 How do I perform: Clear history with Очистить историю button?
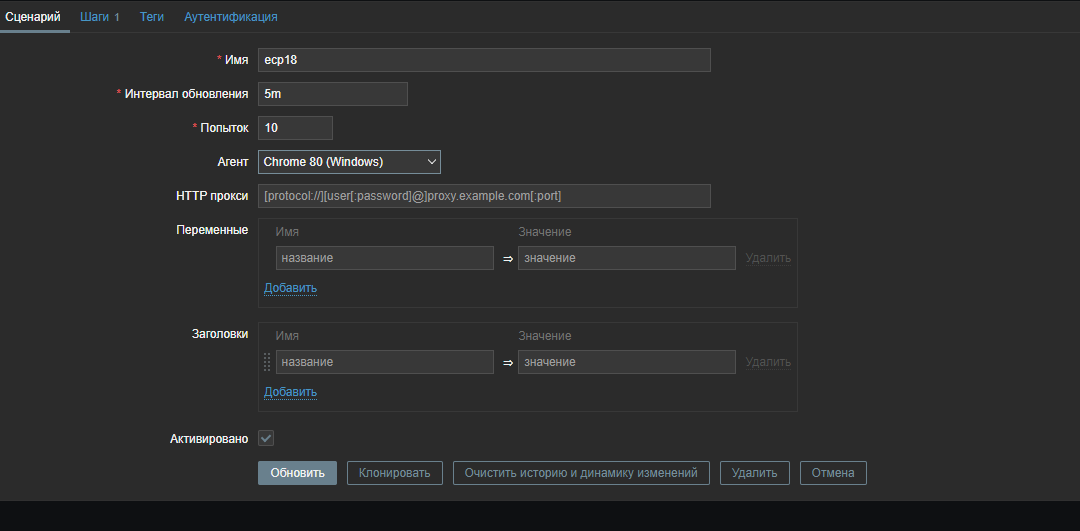pos(581,473)
